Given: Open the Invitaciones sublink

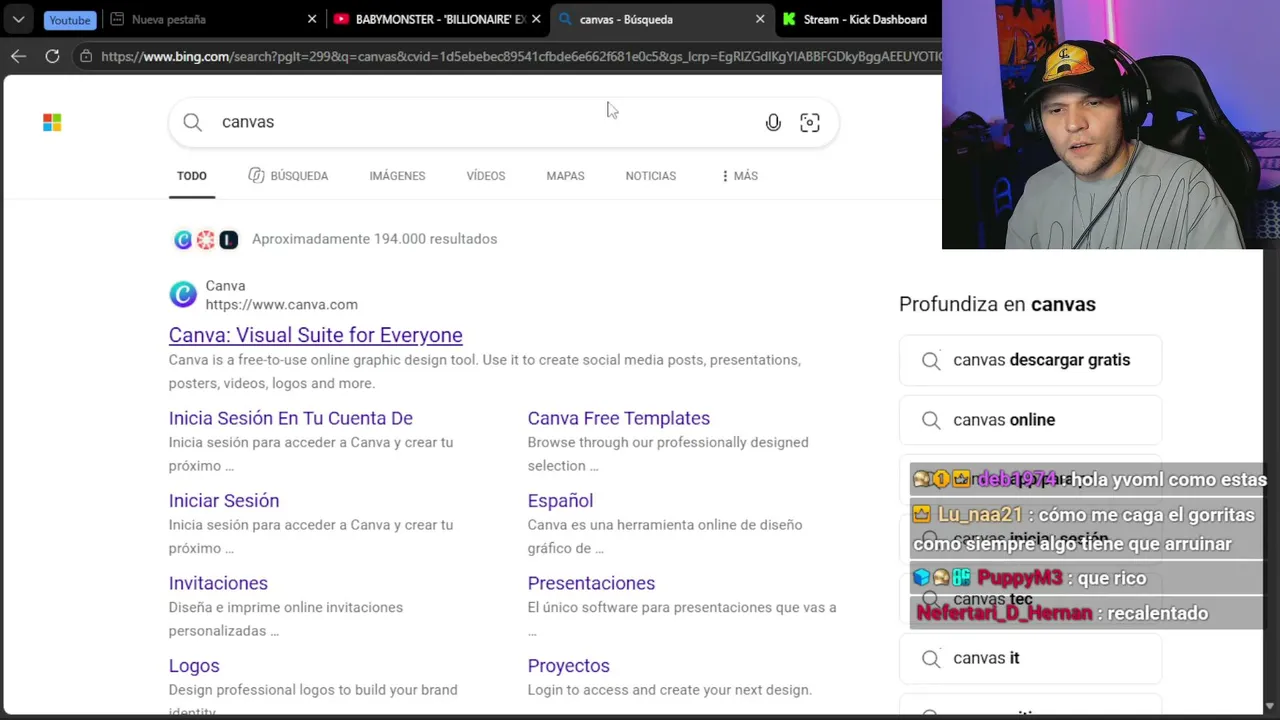Looking at the screenshot, I should tap(218, 583).
